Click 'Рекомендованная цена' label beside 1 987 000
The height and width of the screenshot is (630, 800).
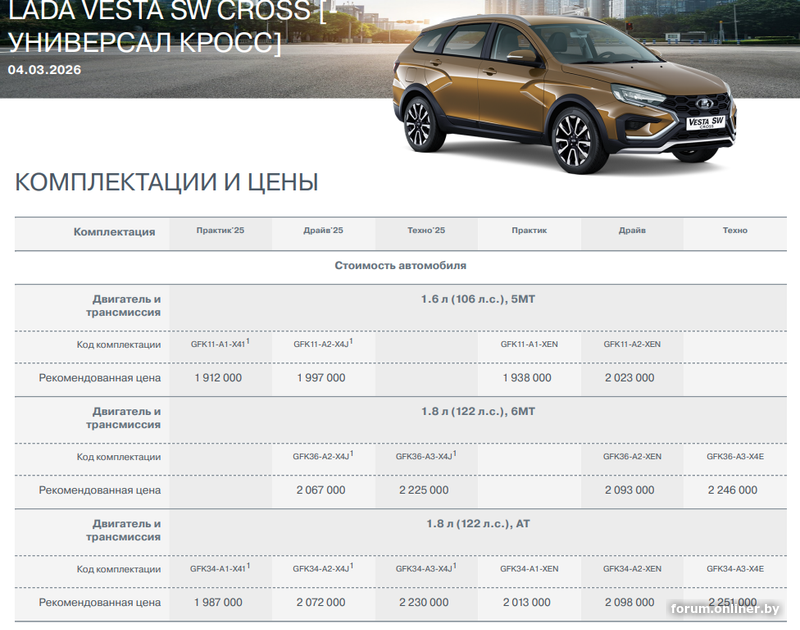click(99, 602)
